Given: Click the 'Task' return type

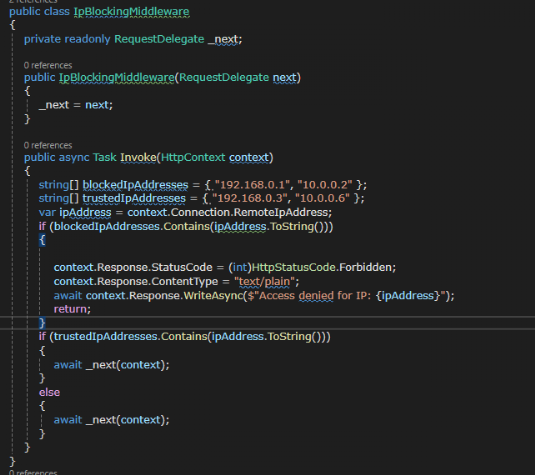Looking at the screenshot, I should [x=105, y=157].
